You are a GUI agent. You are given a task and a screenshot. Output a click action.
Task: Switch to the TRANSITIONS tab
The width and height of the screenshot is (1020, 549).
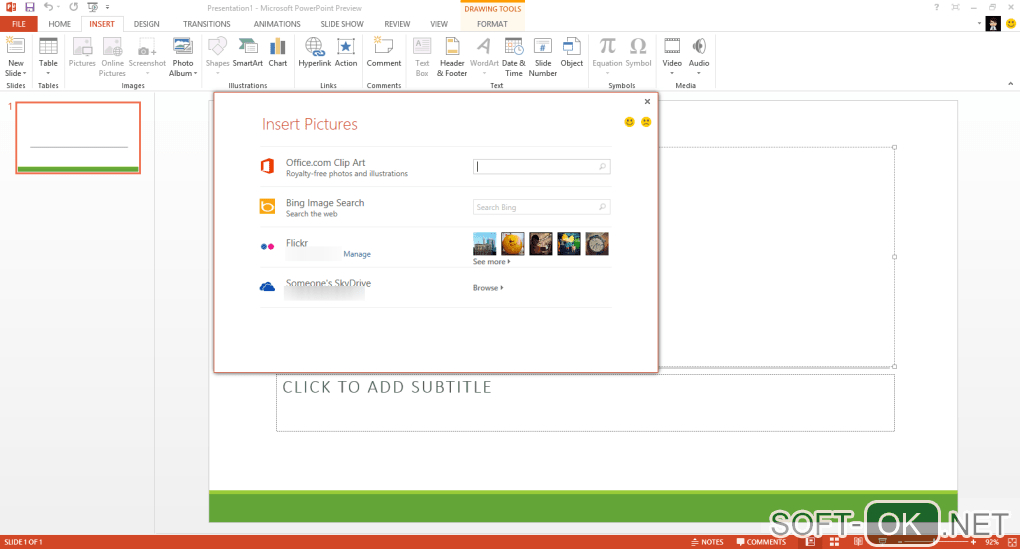pos(206,24)
